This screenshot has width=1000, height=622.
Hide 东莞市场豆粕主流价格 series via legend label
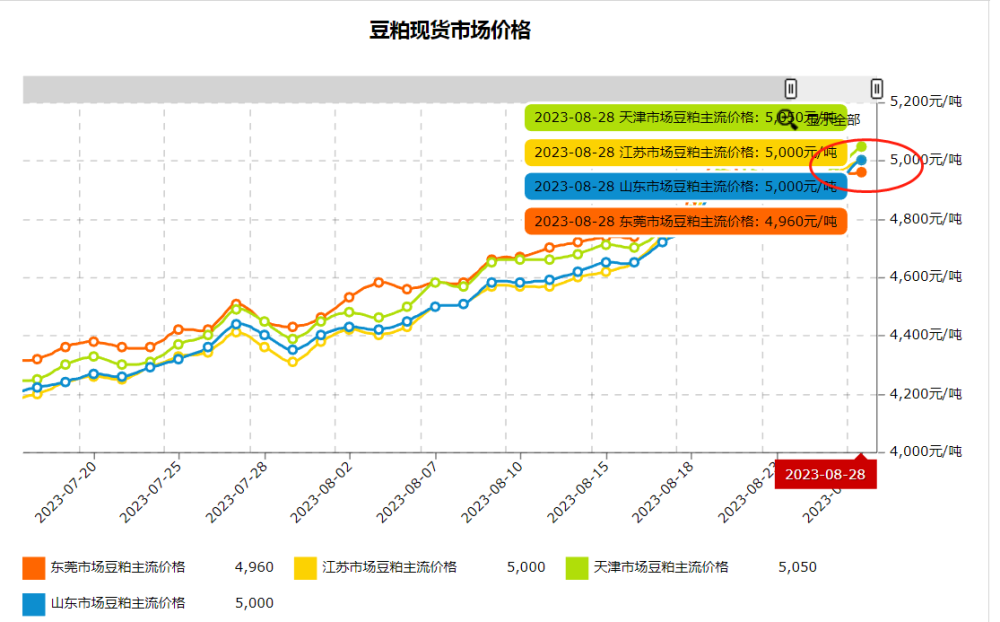coord(118,567)
